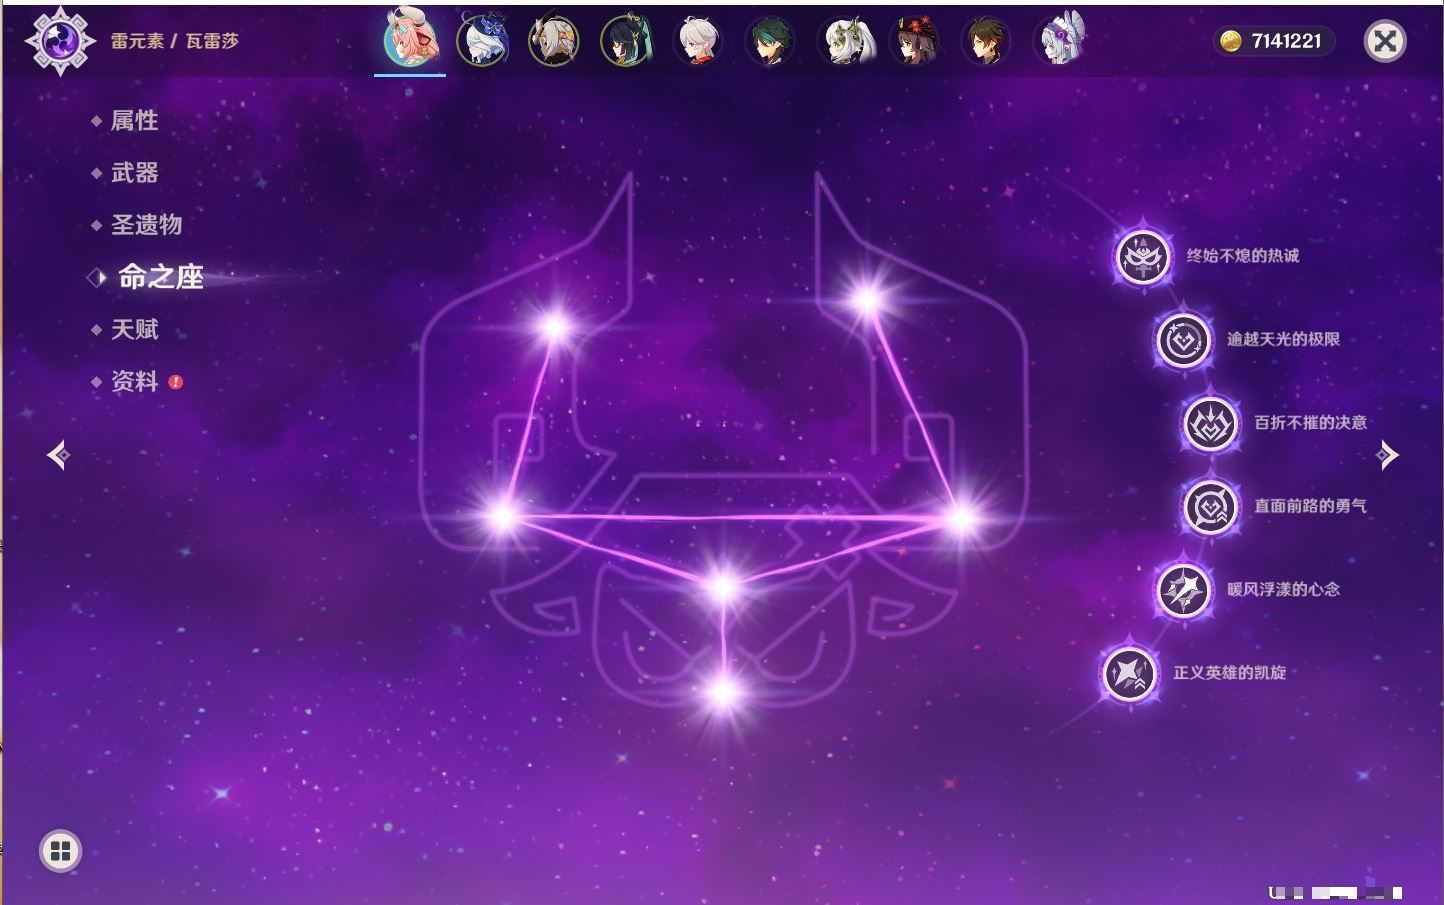Open the 资料 profile menu
Viewport: 1444px width, 905px height.
[x=134, y=381]
